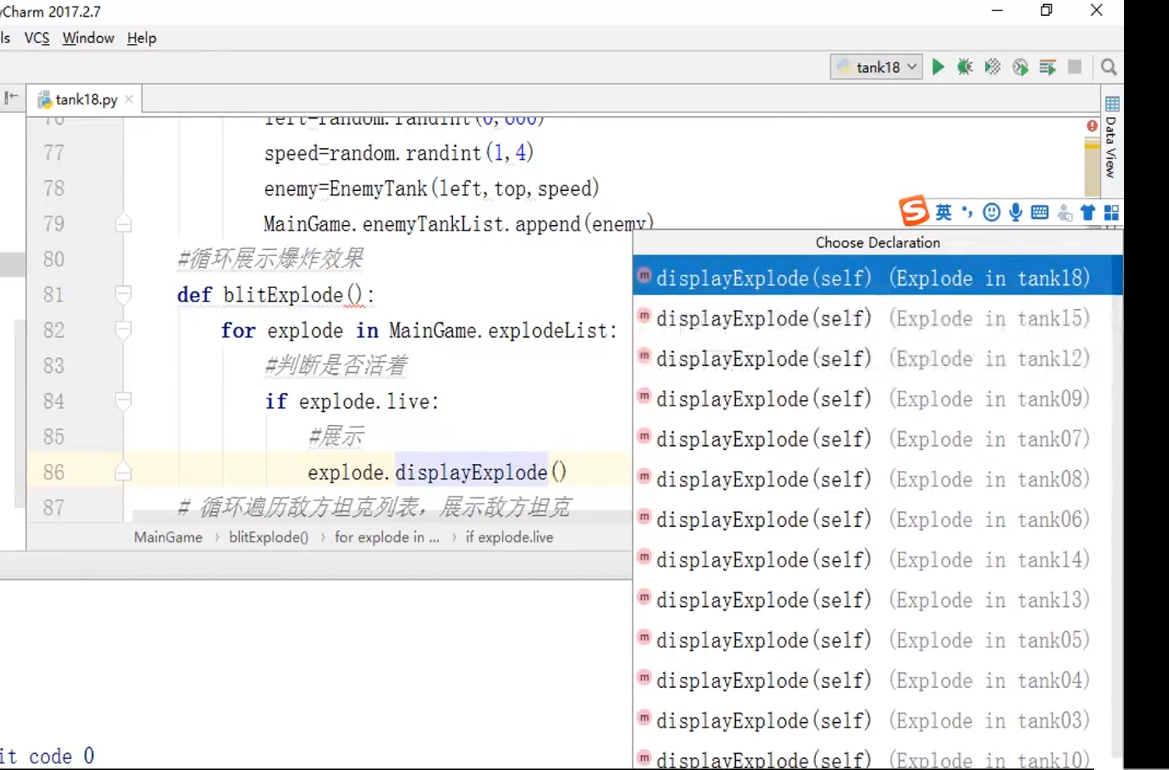The height and width of the screenshot is (770, 1169).
Task: Run the tank18 configuration
Action: click(x=938, y=67)
